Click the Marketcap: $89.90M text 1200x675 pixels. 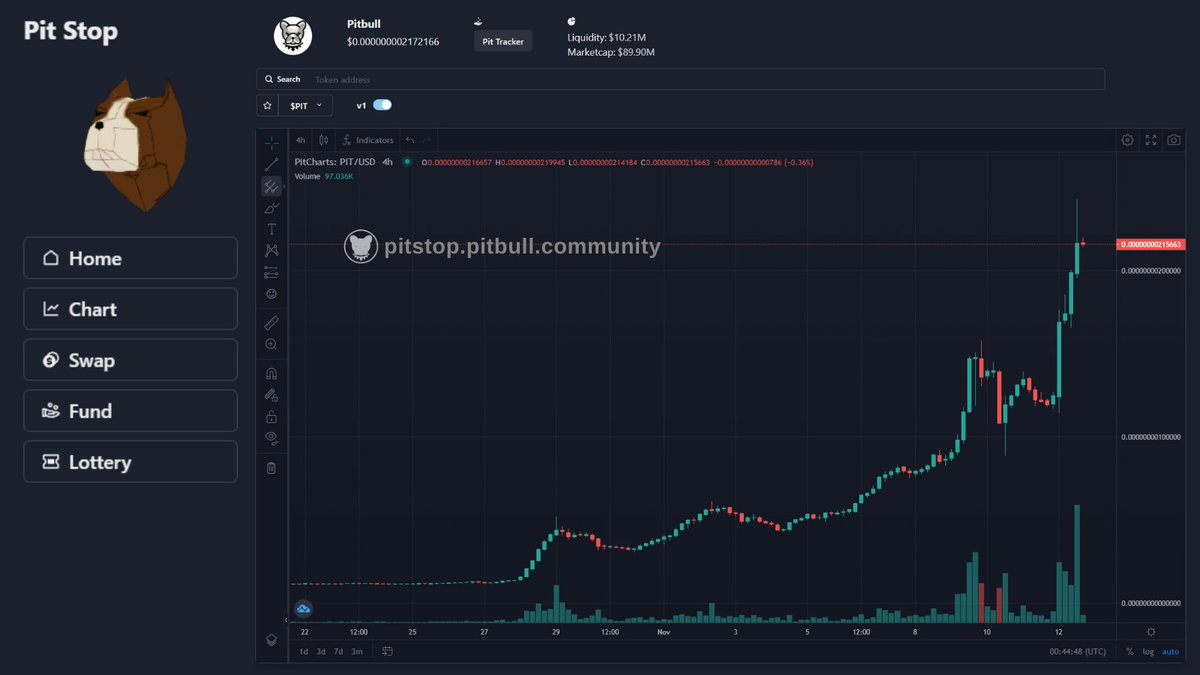point(611,52)
